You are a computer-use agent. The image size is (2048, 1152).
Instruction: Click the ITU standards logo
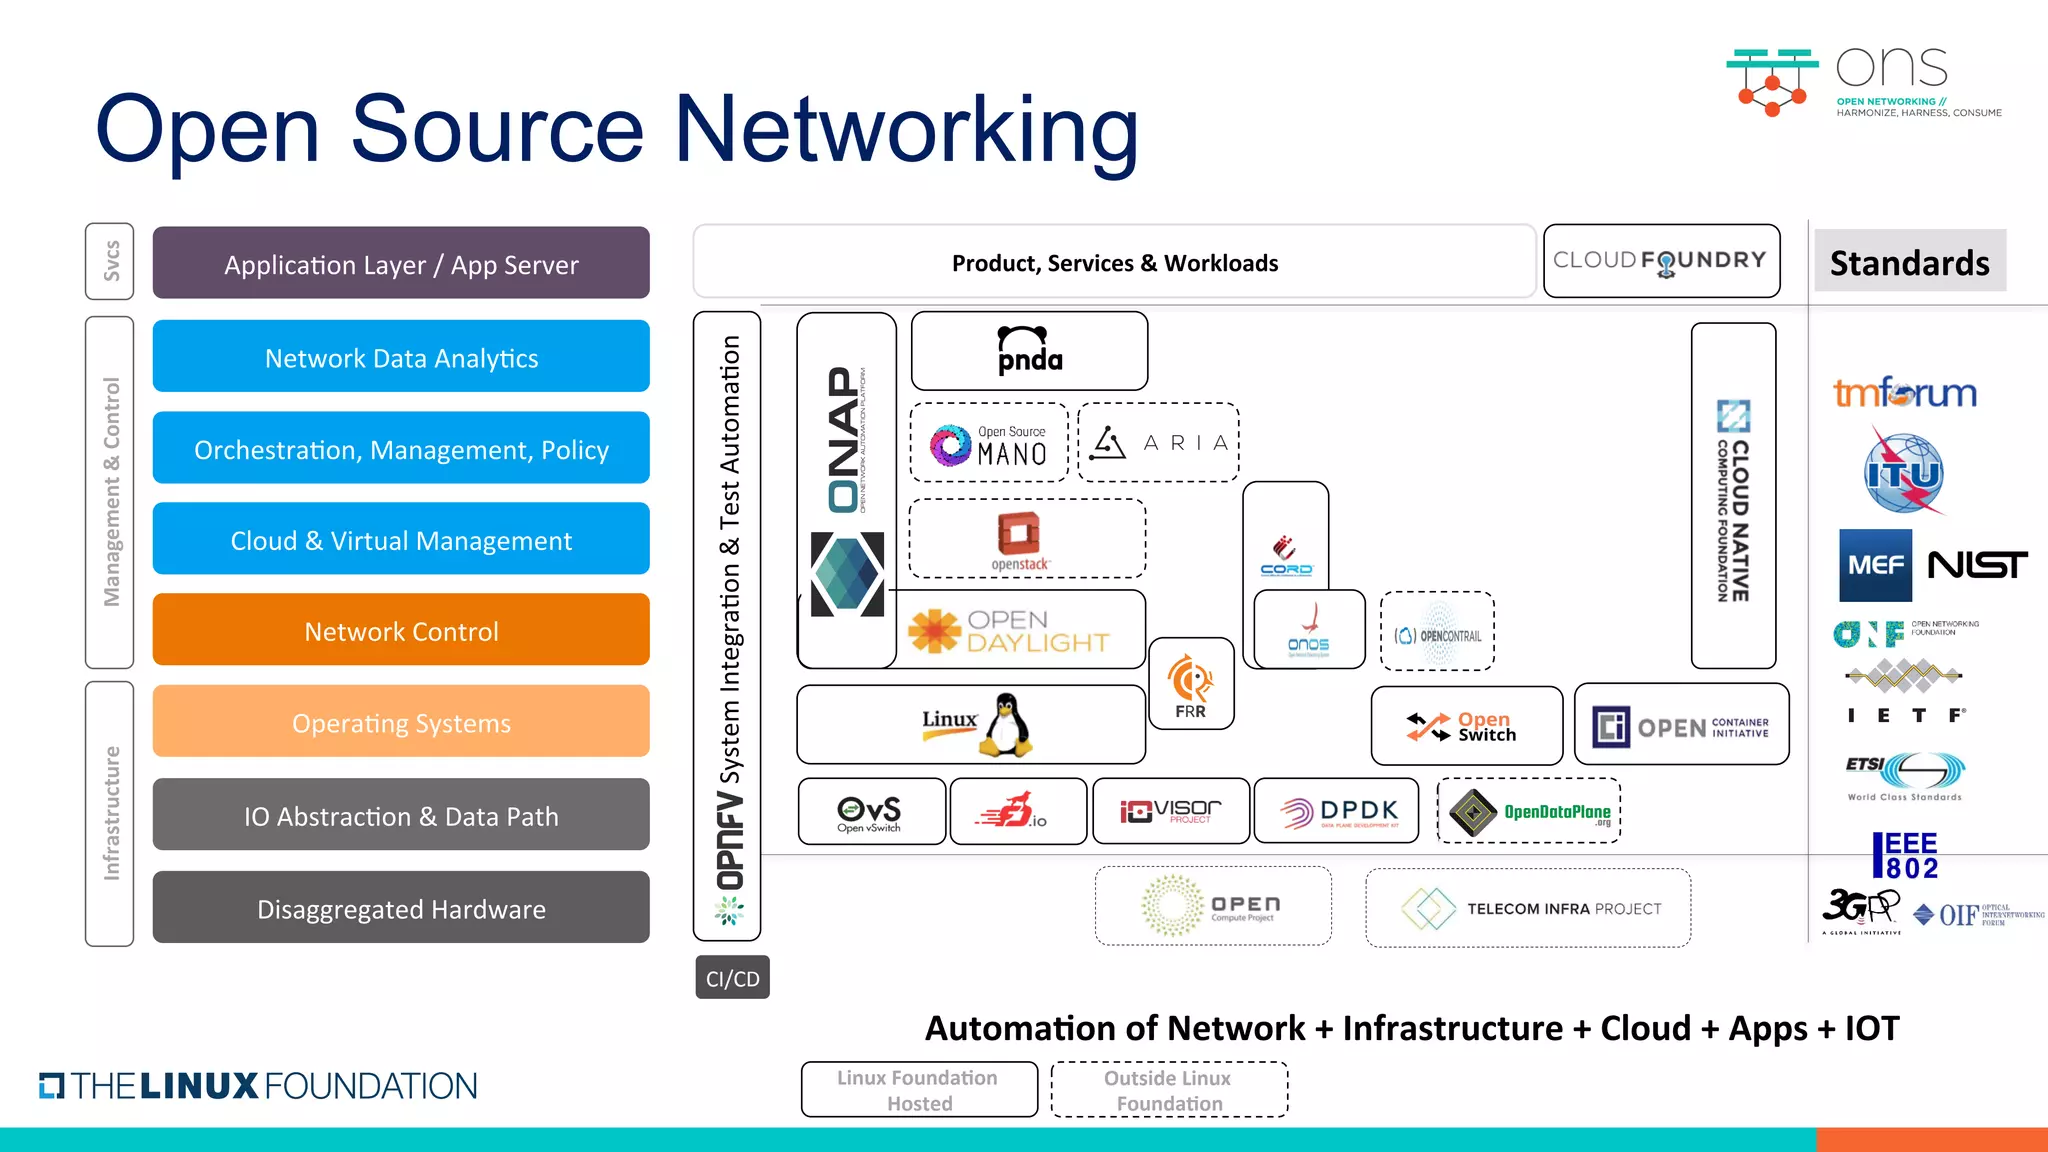1904,473
